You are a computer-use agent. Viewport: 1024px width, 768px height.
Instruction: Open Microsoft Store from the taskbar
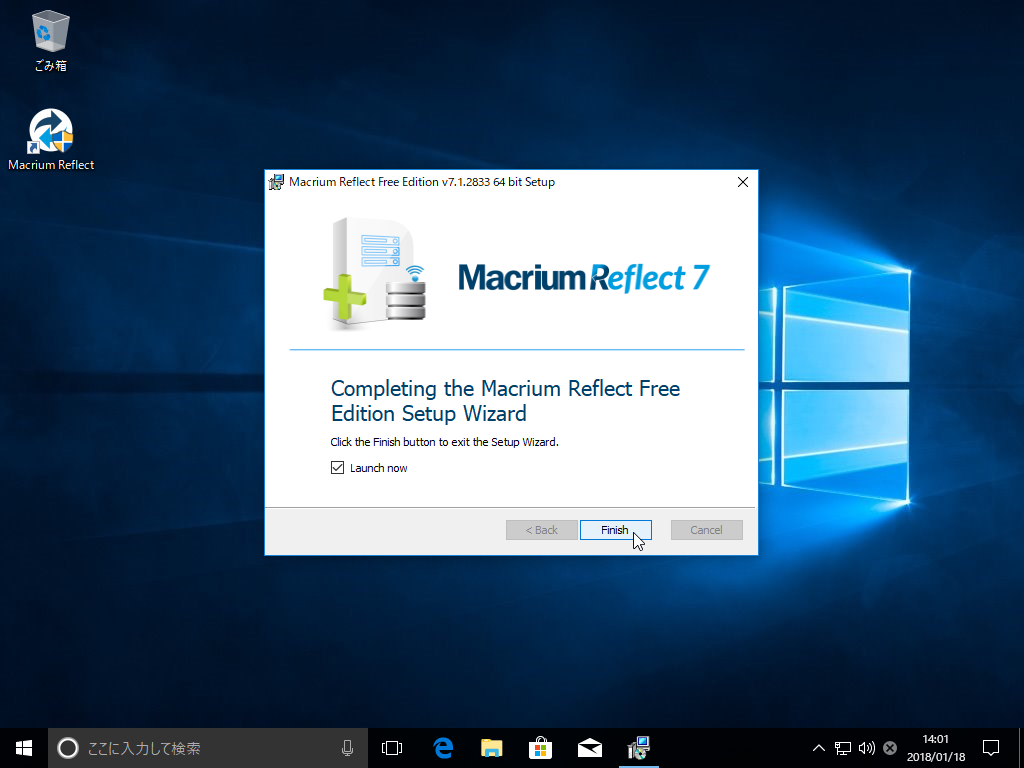541,748
